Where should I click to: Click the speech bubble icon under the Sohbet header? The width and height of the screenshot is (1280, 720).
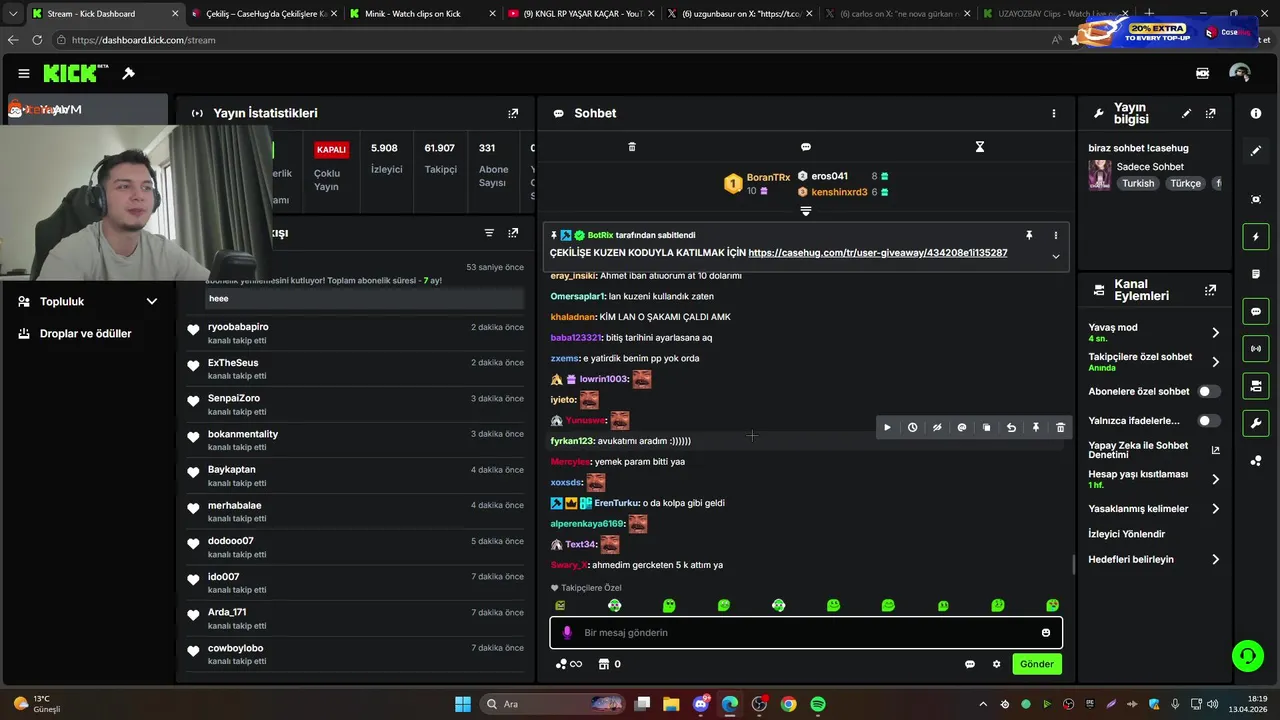(x=806, y=147)
